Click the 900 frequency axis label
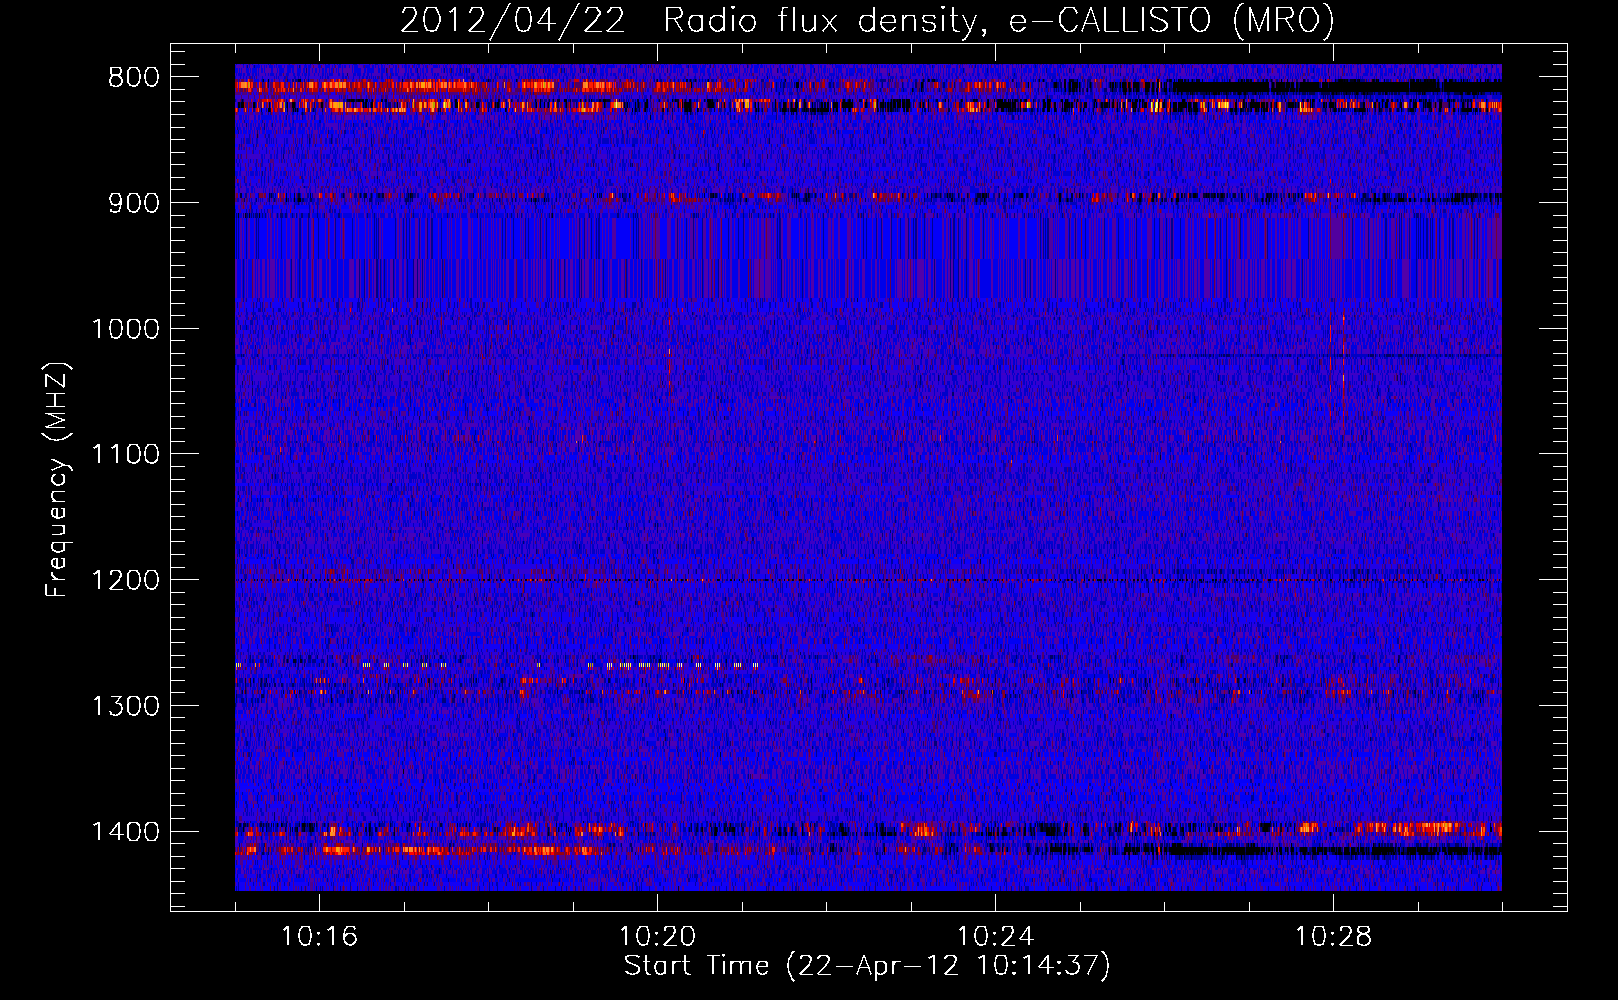Screen dimensions: 1618x1000 point(134,203)
